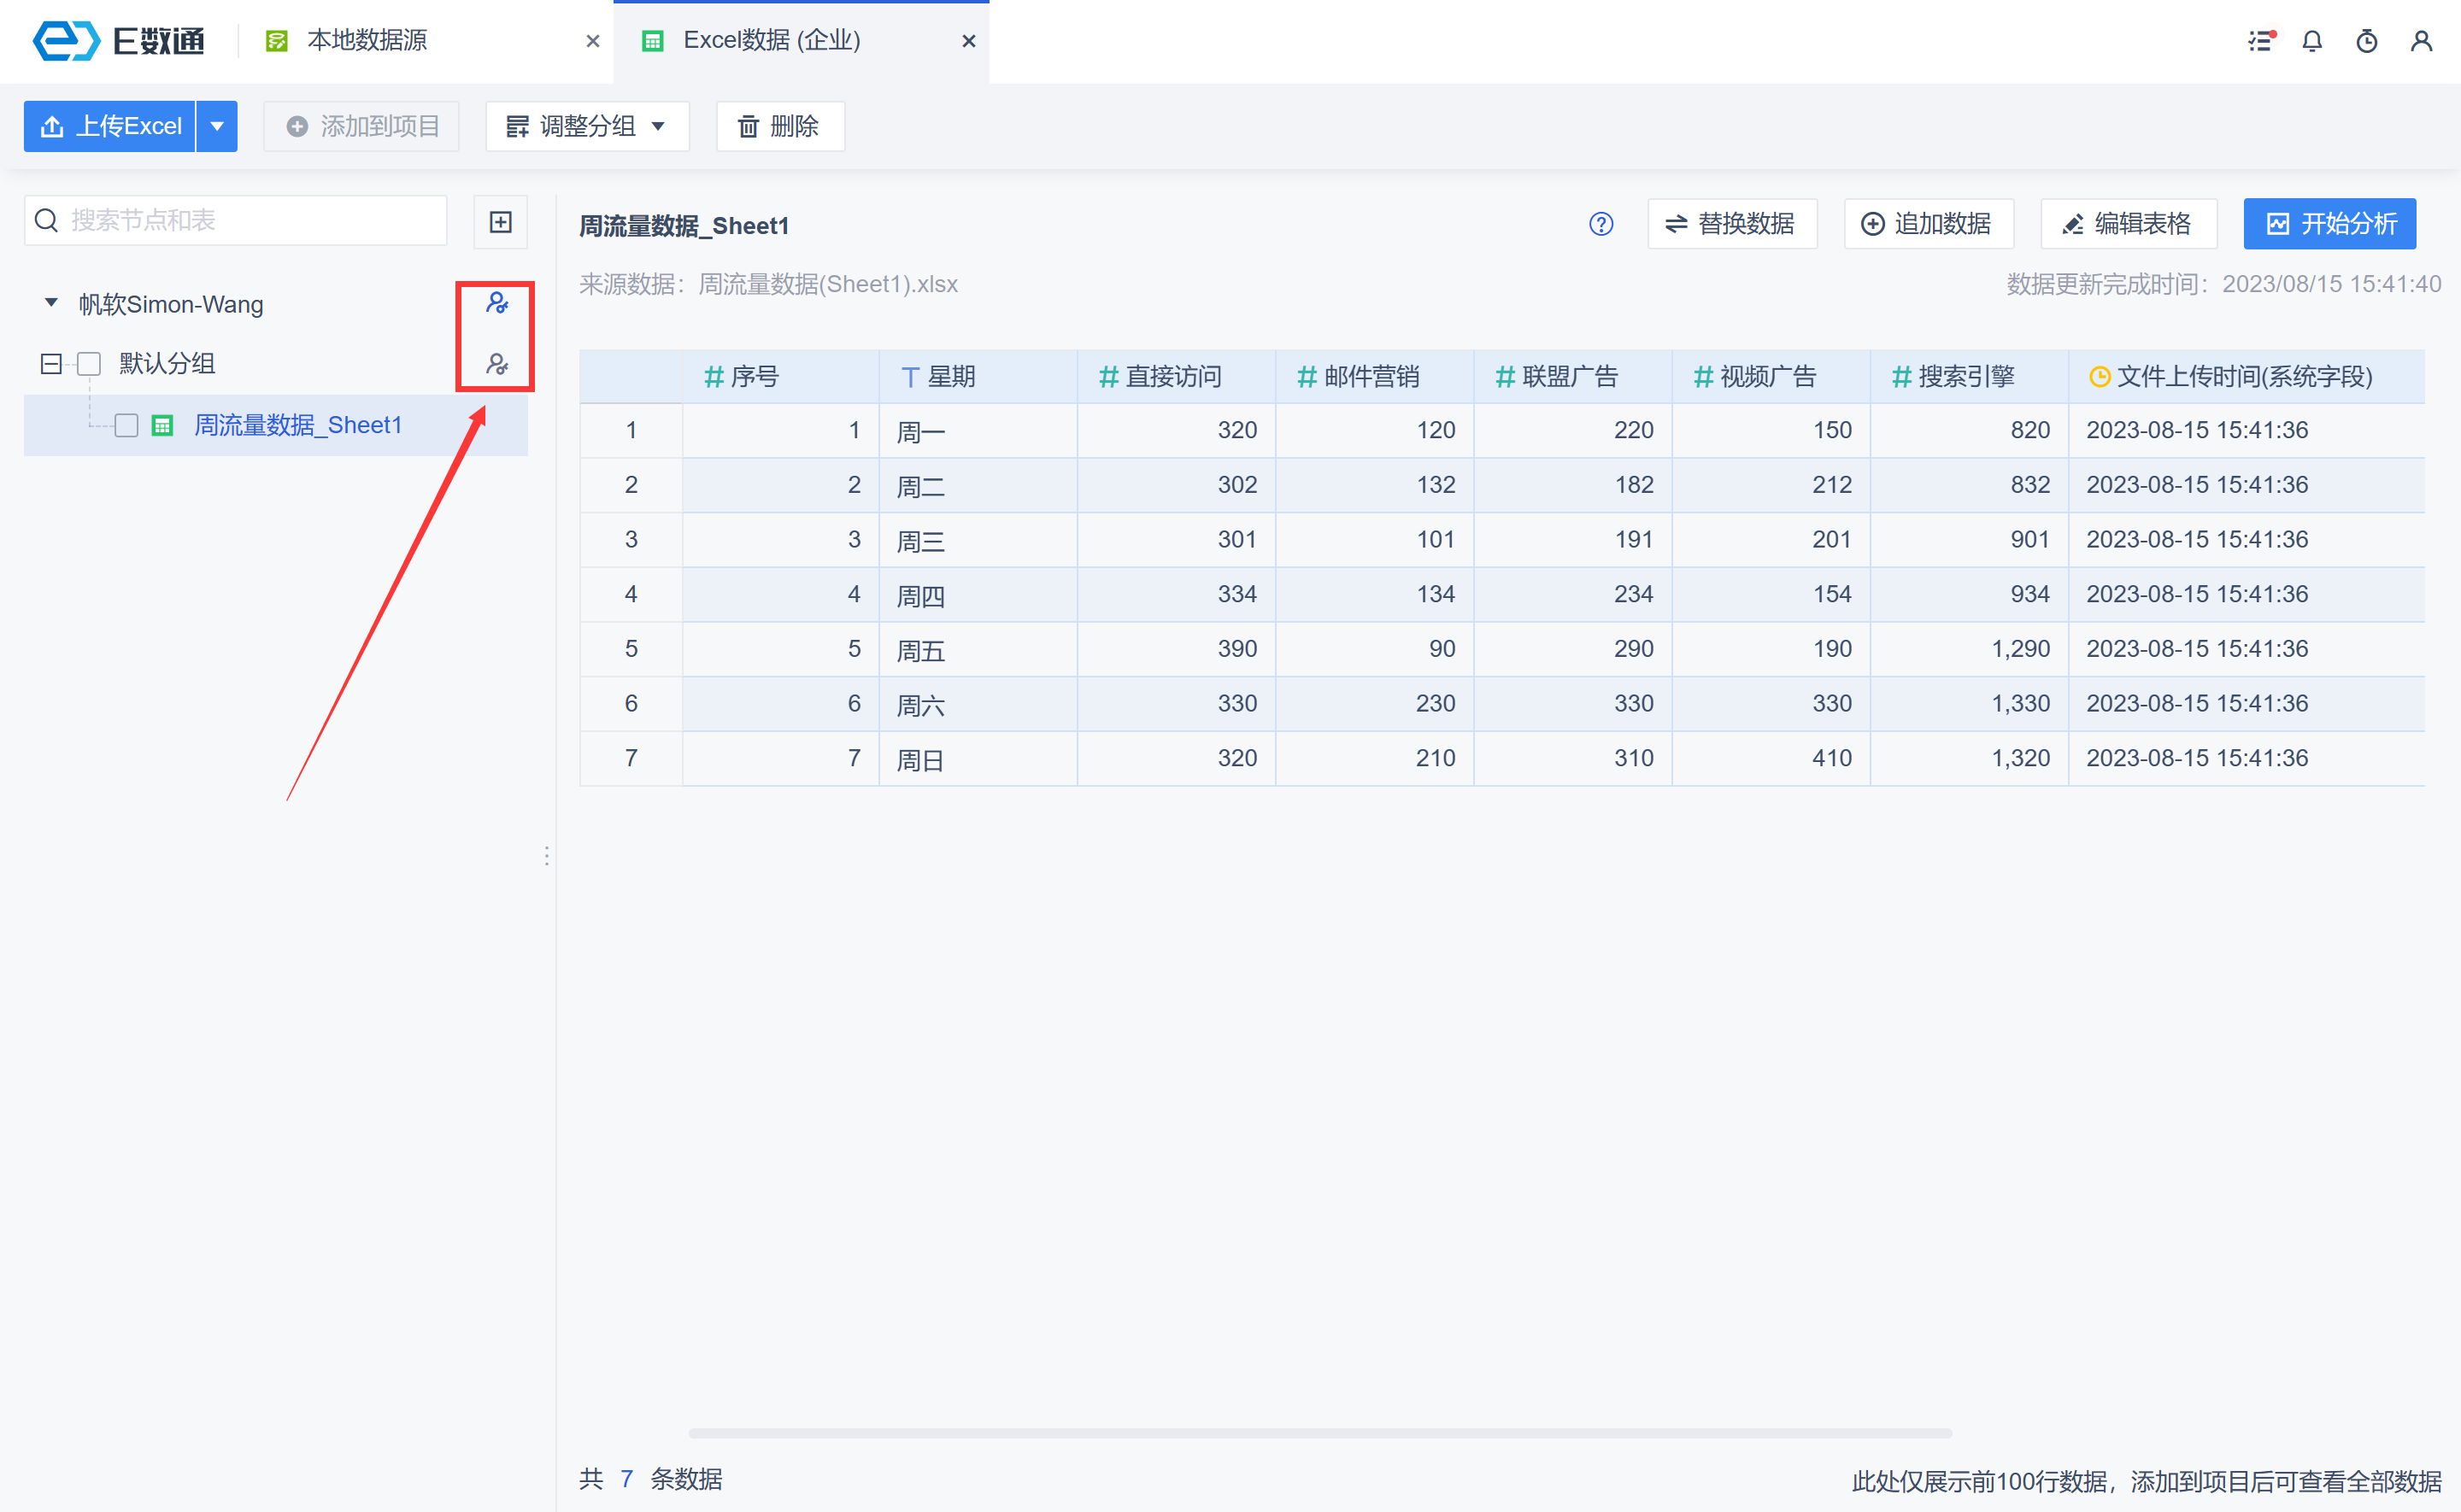Collapse the 帆软Simon-Wang node arrow
2461x1512 pixels.
tap(51, 303)
